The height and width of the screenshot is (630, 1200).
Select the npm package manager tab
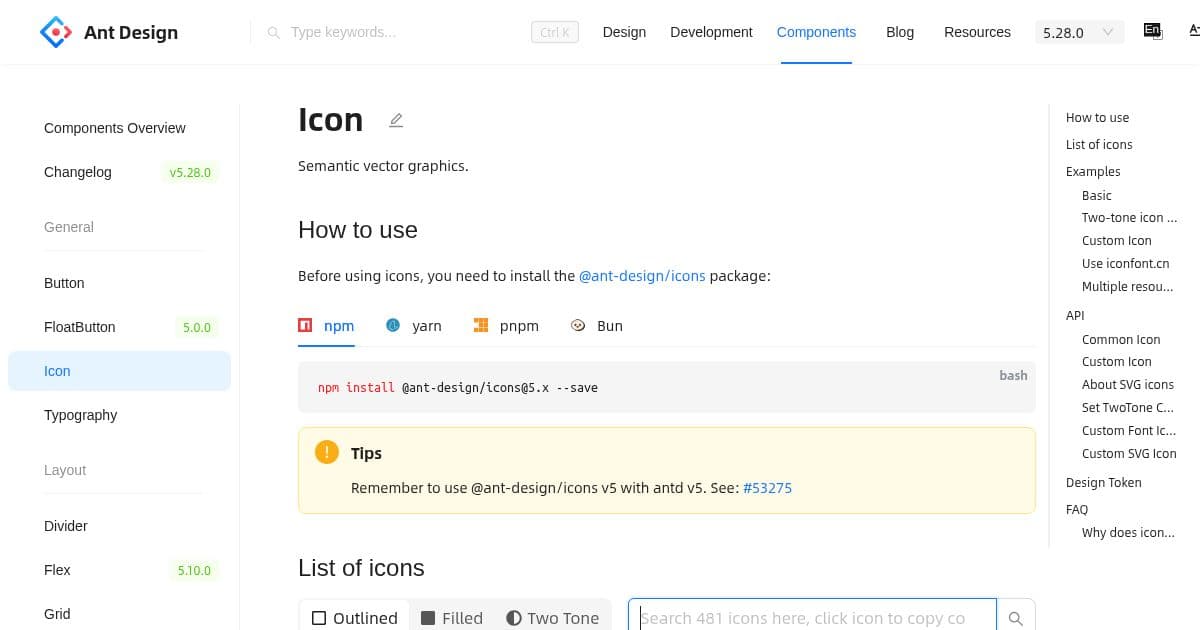tap(326, 326)
